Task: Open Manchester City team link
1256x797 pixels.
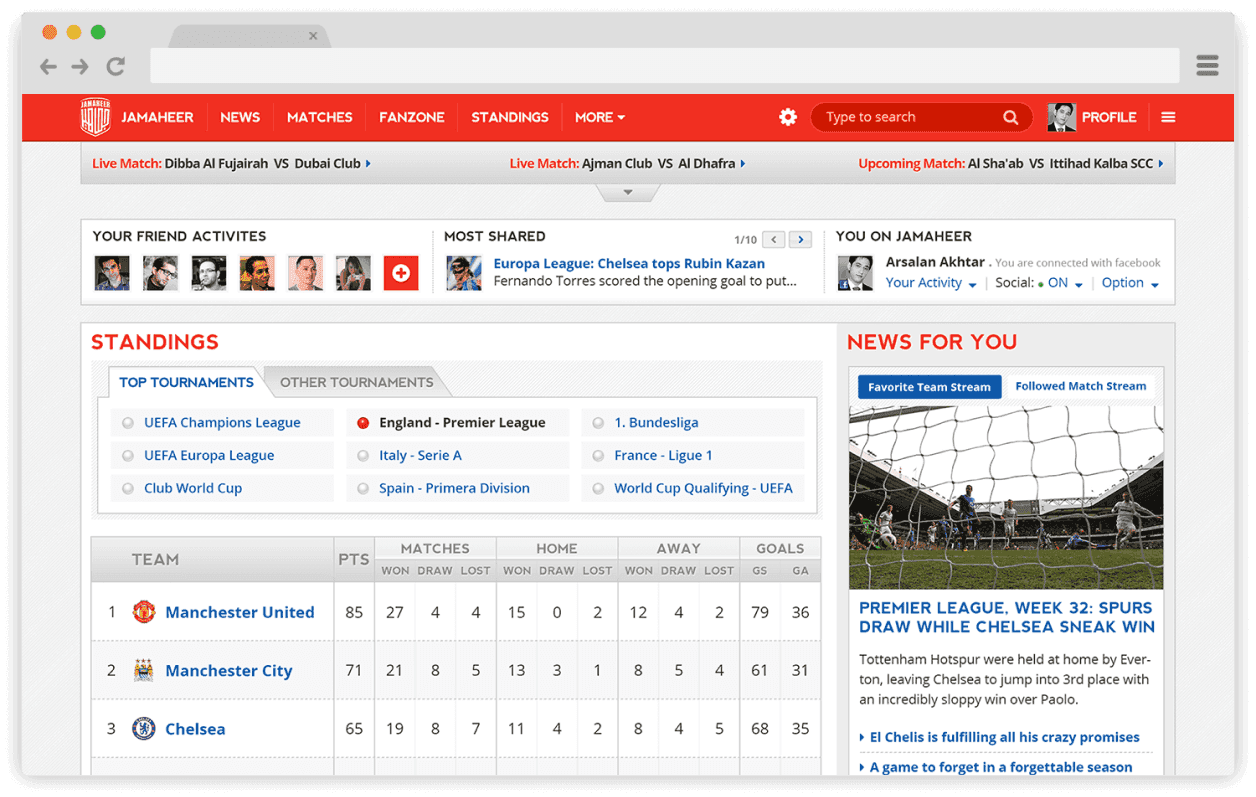Action: tap(229, 670)
